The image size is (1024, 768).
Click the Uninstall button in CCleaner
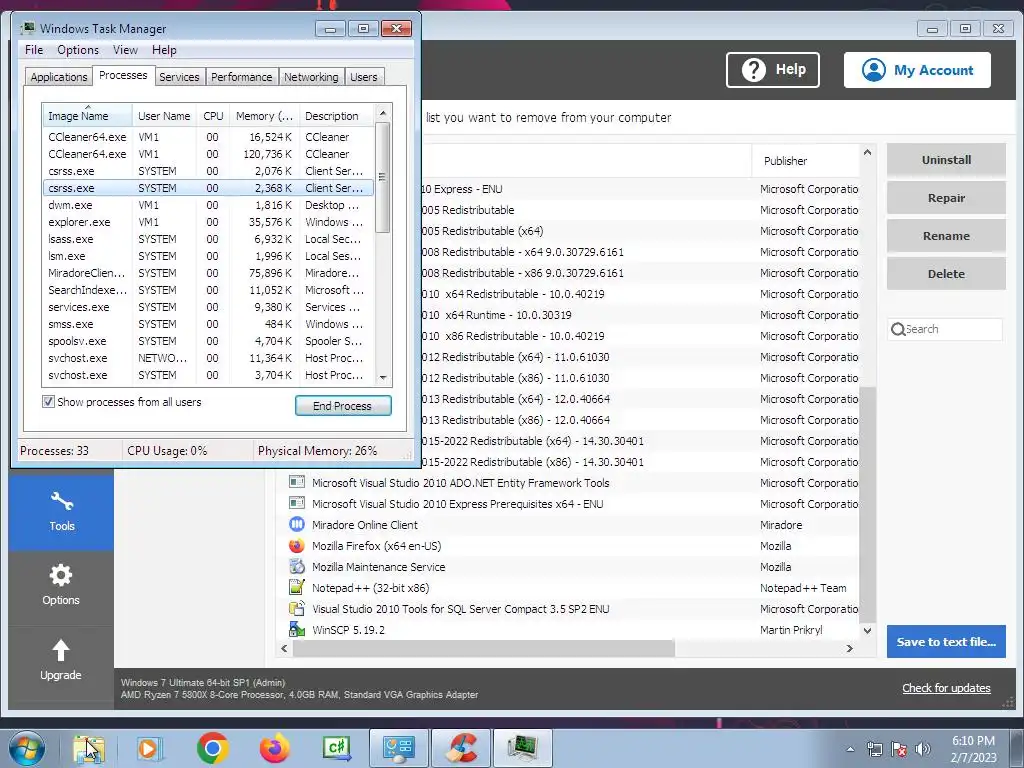click(946, 160)
